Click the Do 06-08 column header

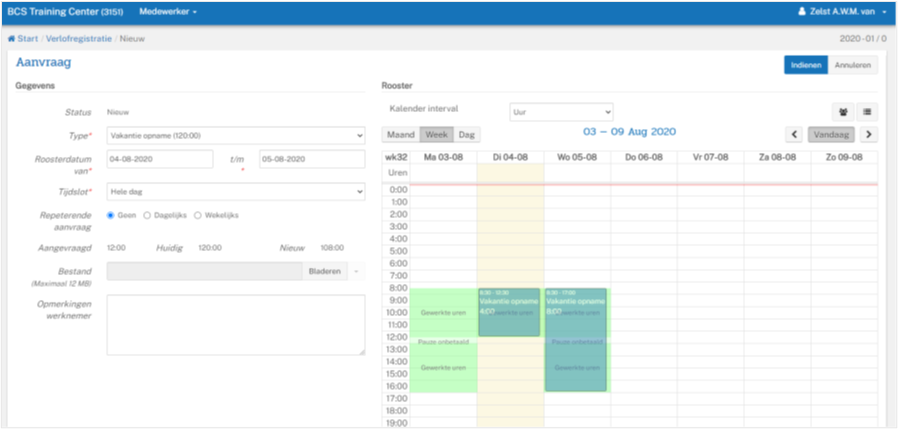pos(644,157)
